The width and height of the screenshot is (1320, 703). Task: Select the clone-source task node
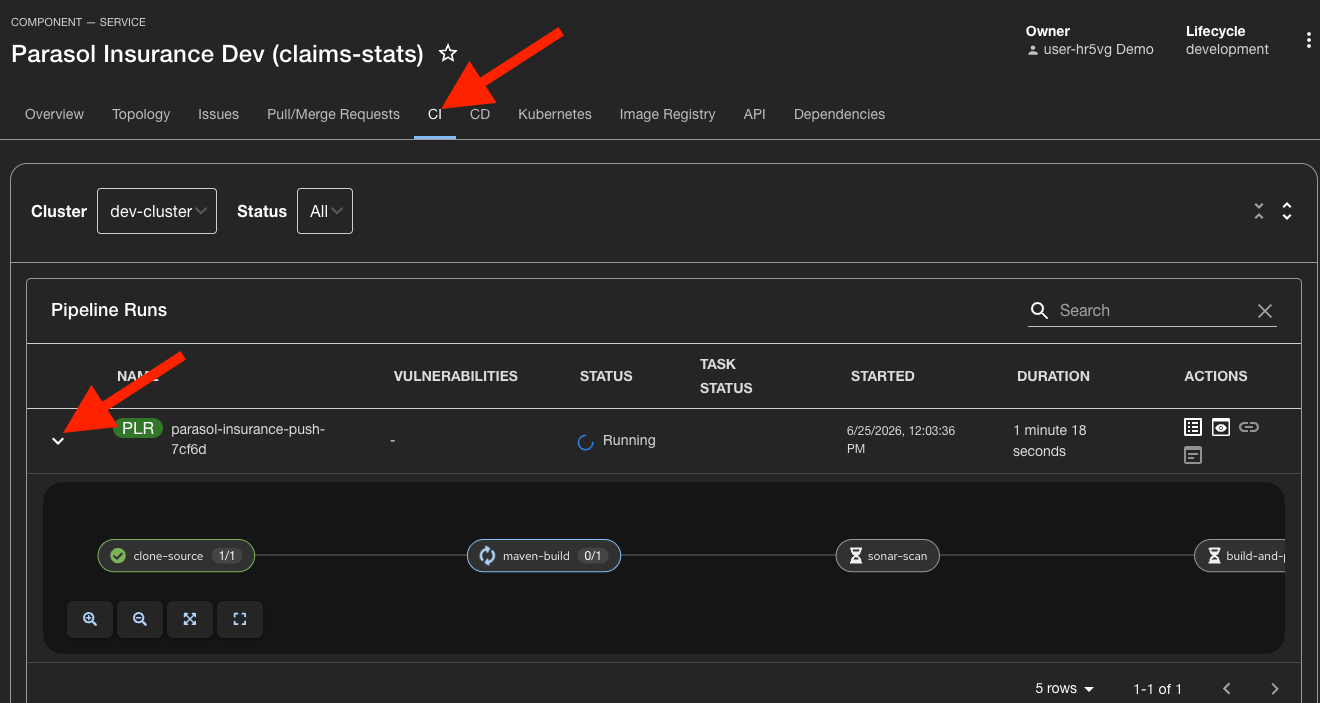(176, 555)
